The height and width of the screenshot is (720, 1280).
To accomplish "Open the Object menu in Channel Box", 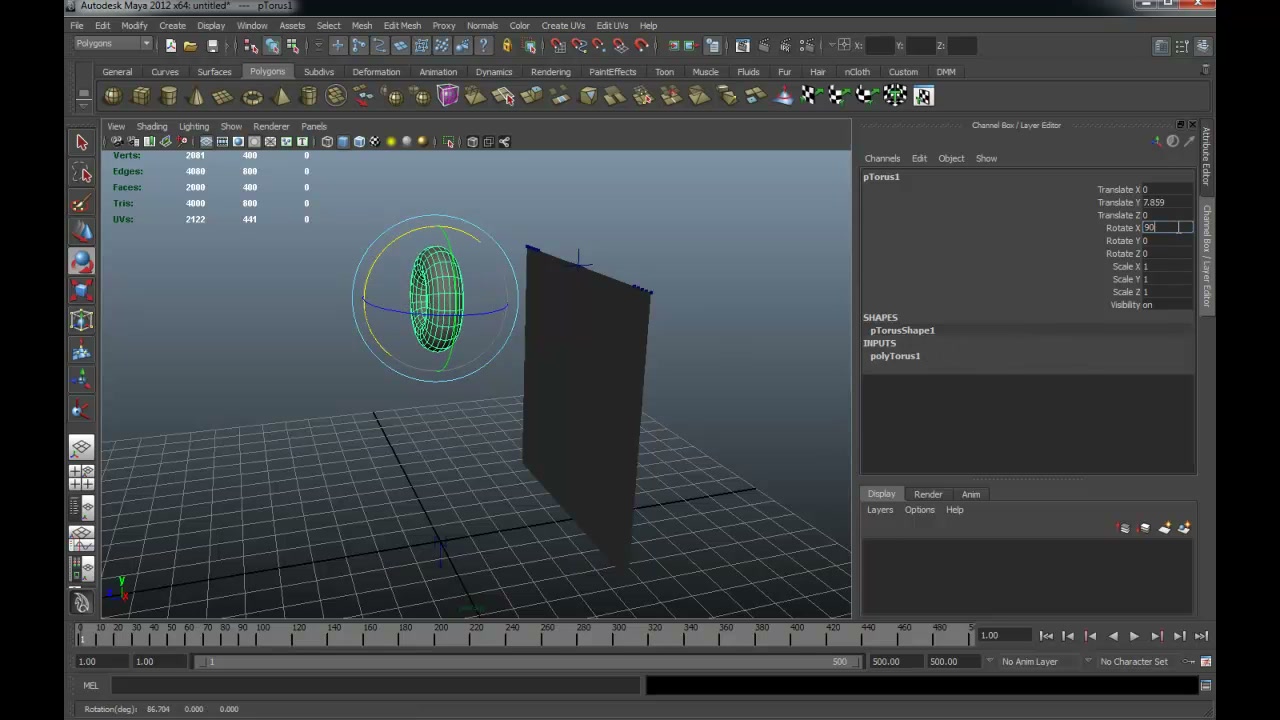I will 951,158.
